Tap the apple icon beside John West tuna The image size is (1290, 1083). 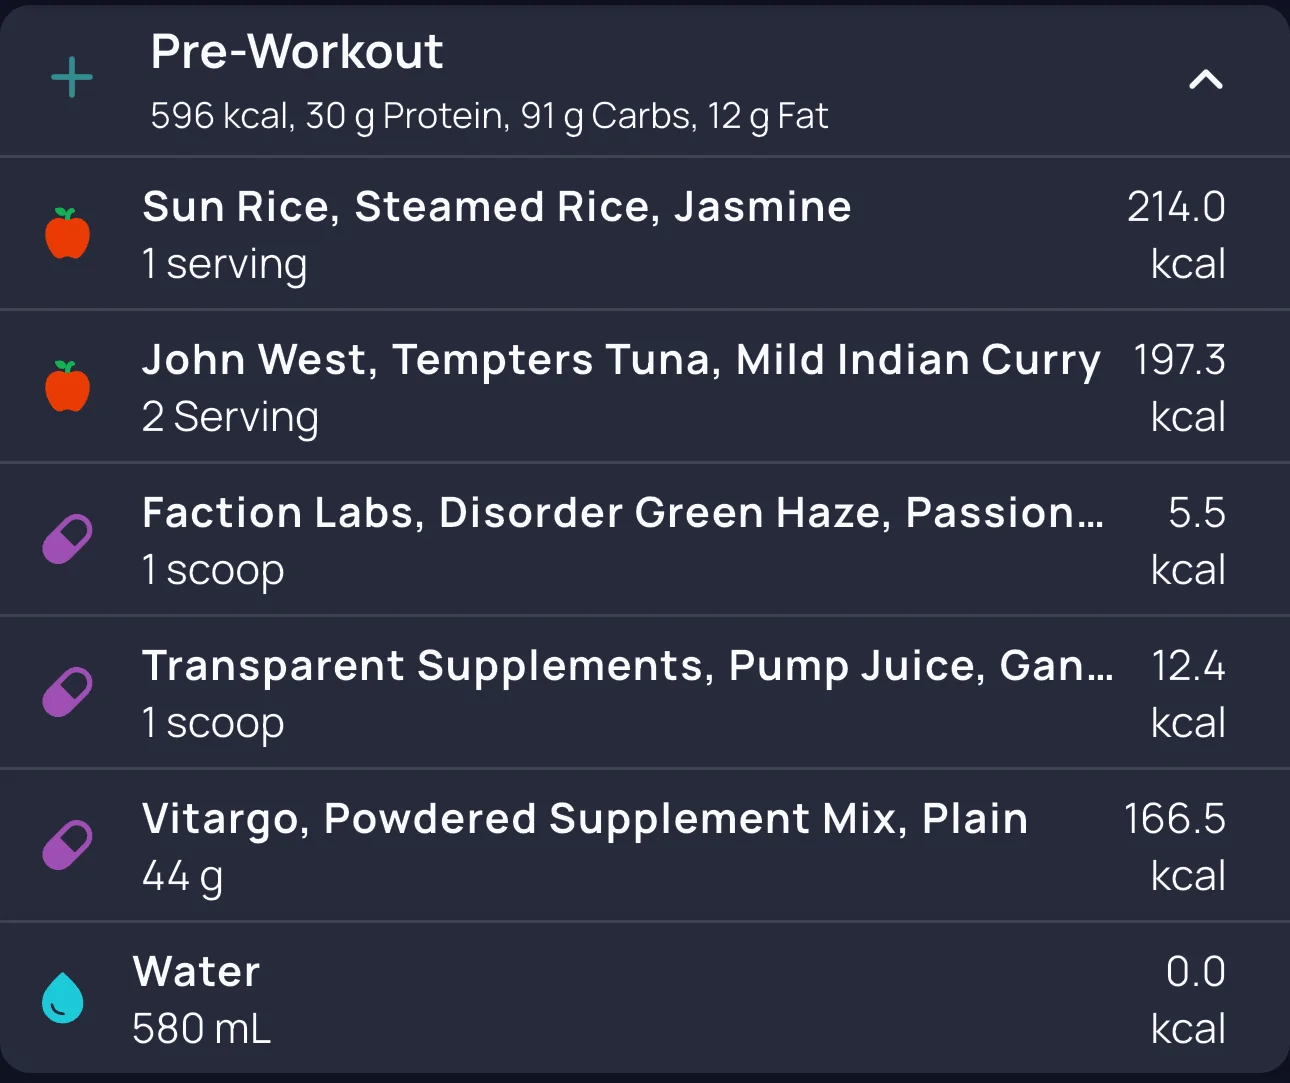[68, 387]
